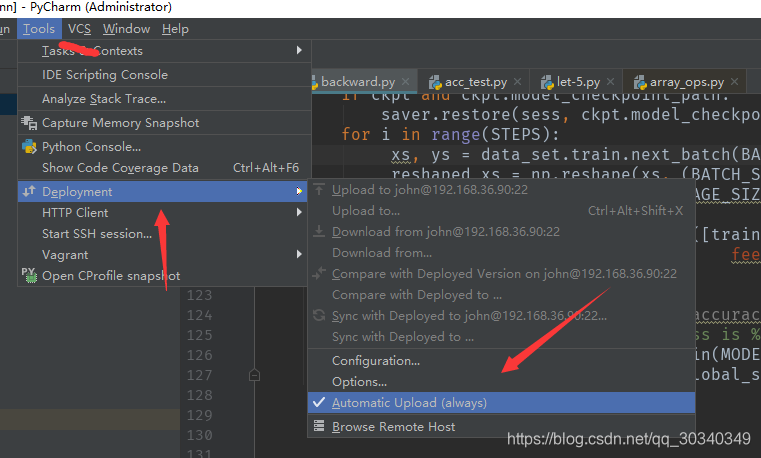Close the backward.py tab
Viewport: 761px width, 458px height.
406,82
